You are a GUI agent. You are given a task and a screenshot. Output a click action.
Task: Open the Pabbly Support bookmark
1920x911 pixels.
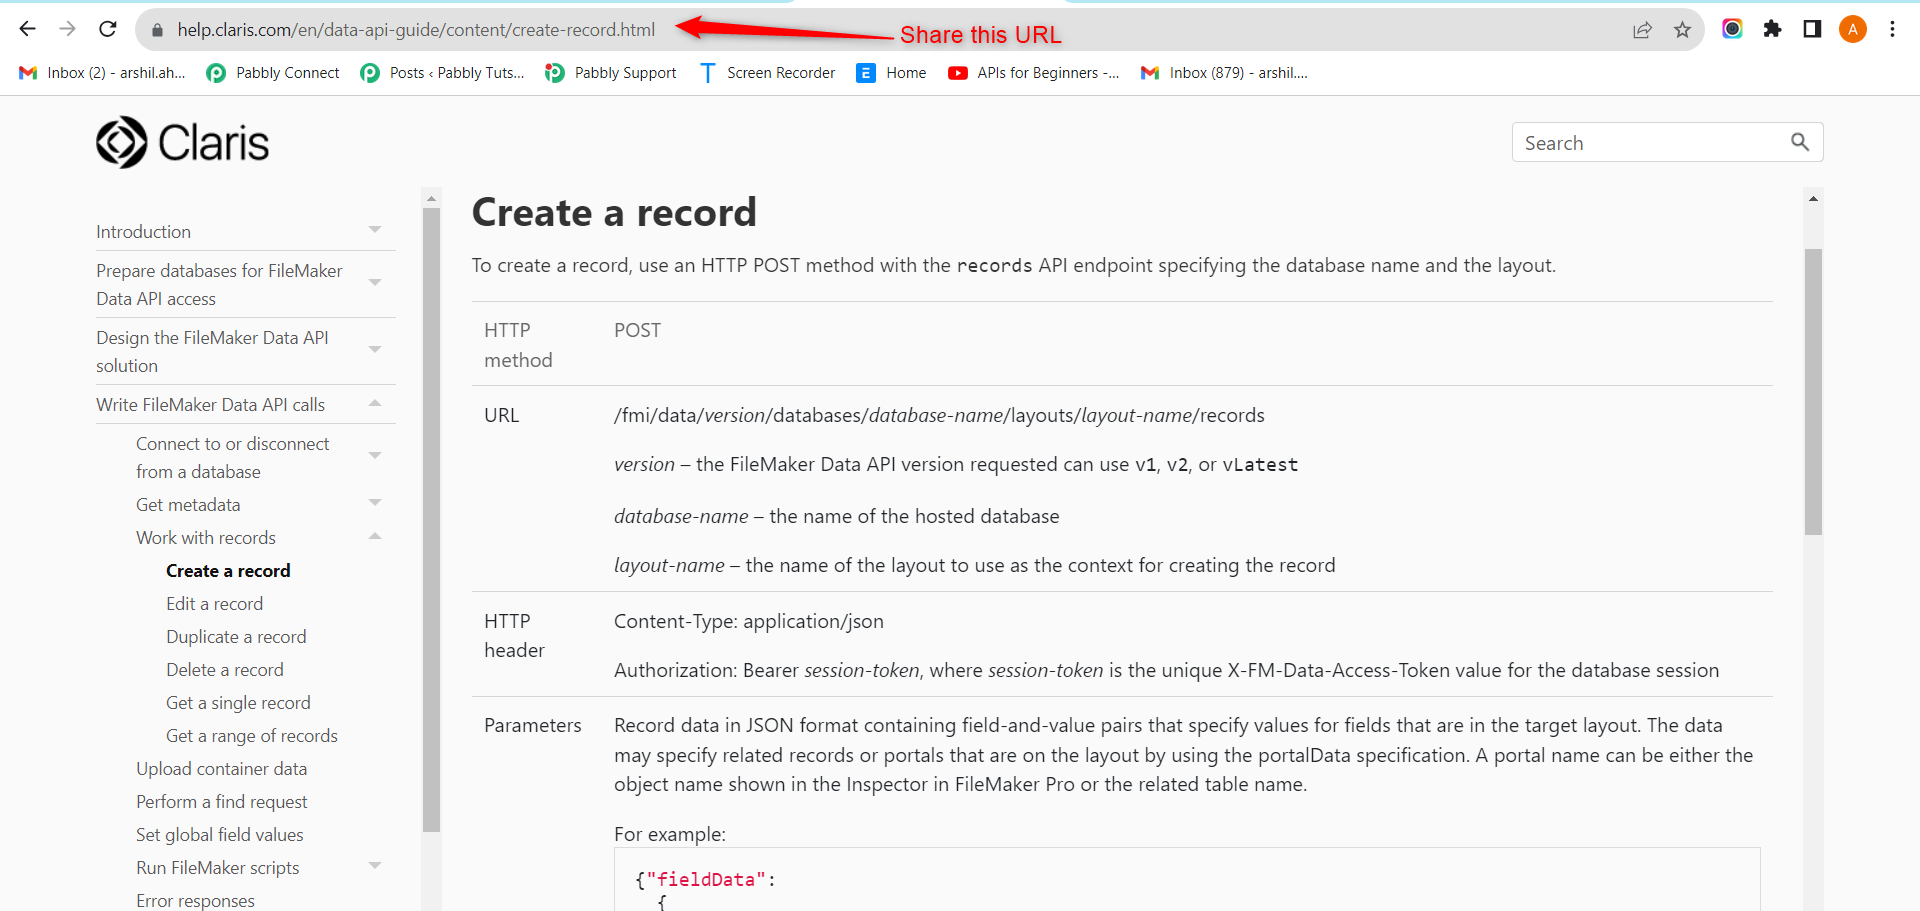tap(611, 73)
